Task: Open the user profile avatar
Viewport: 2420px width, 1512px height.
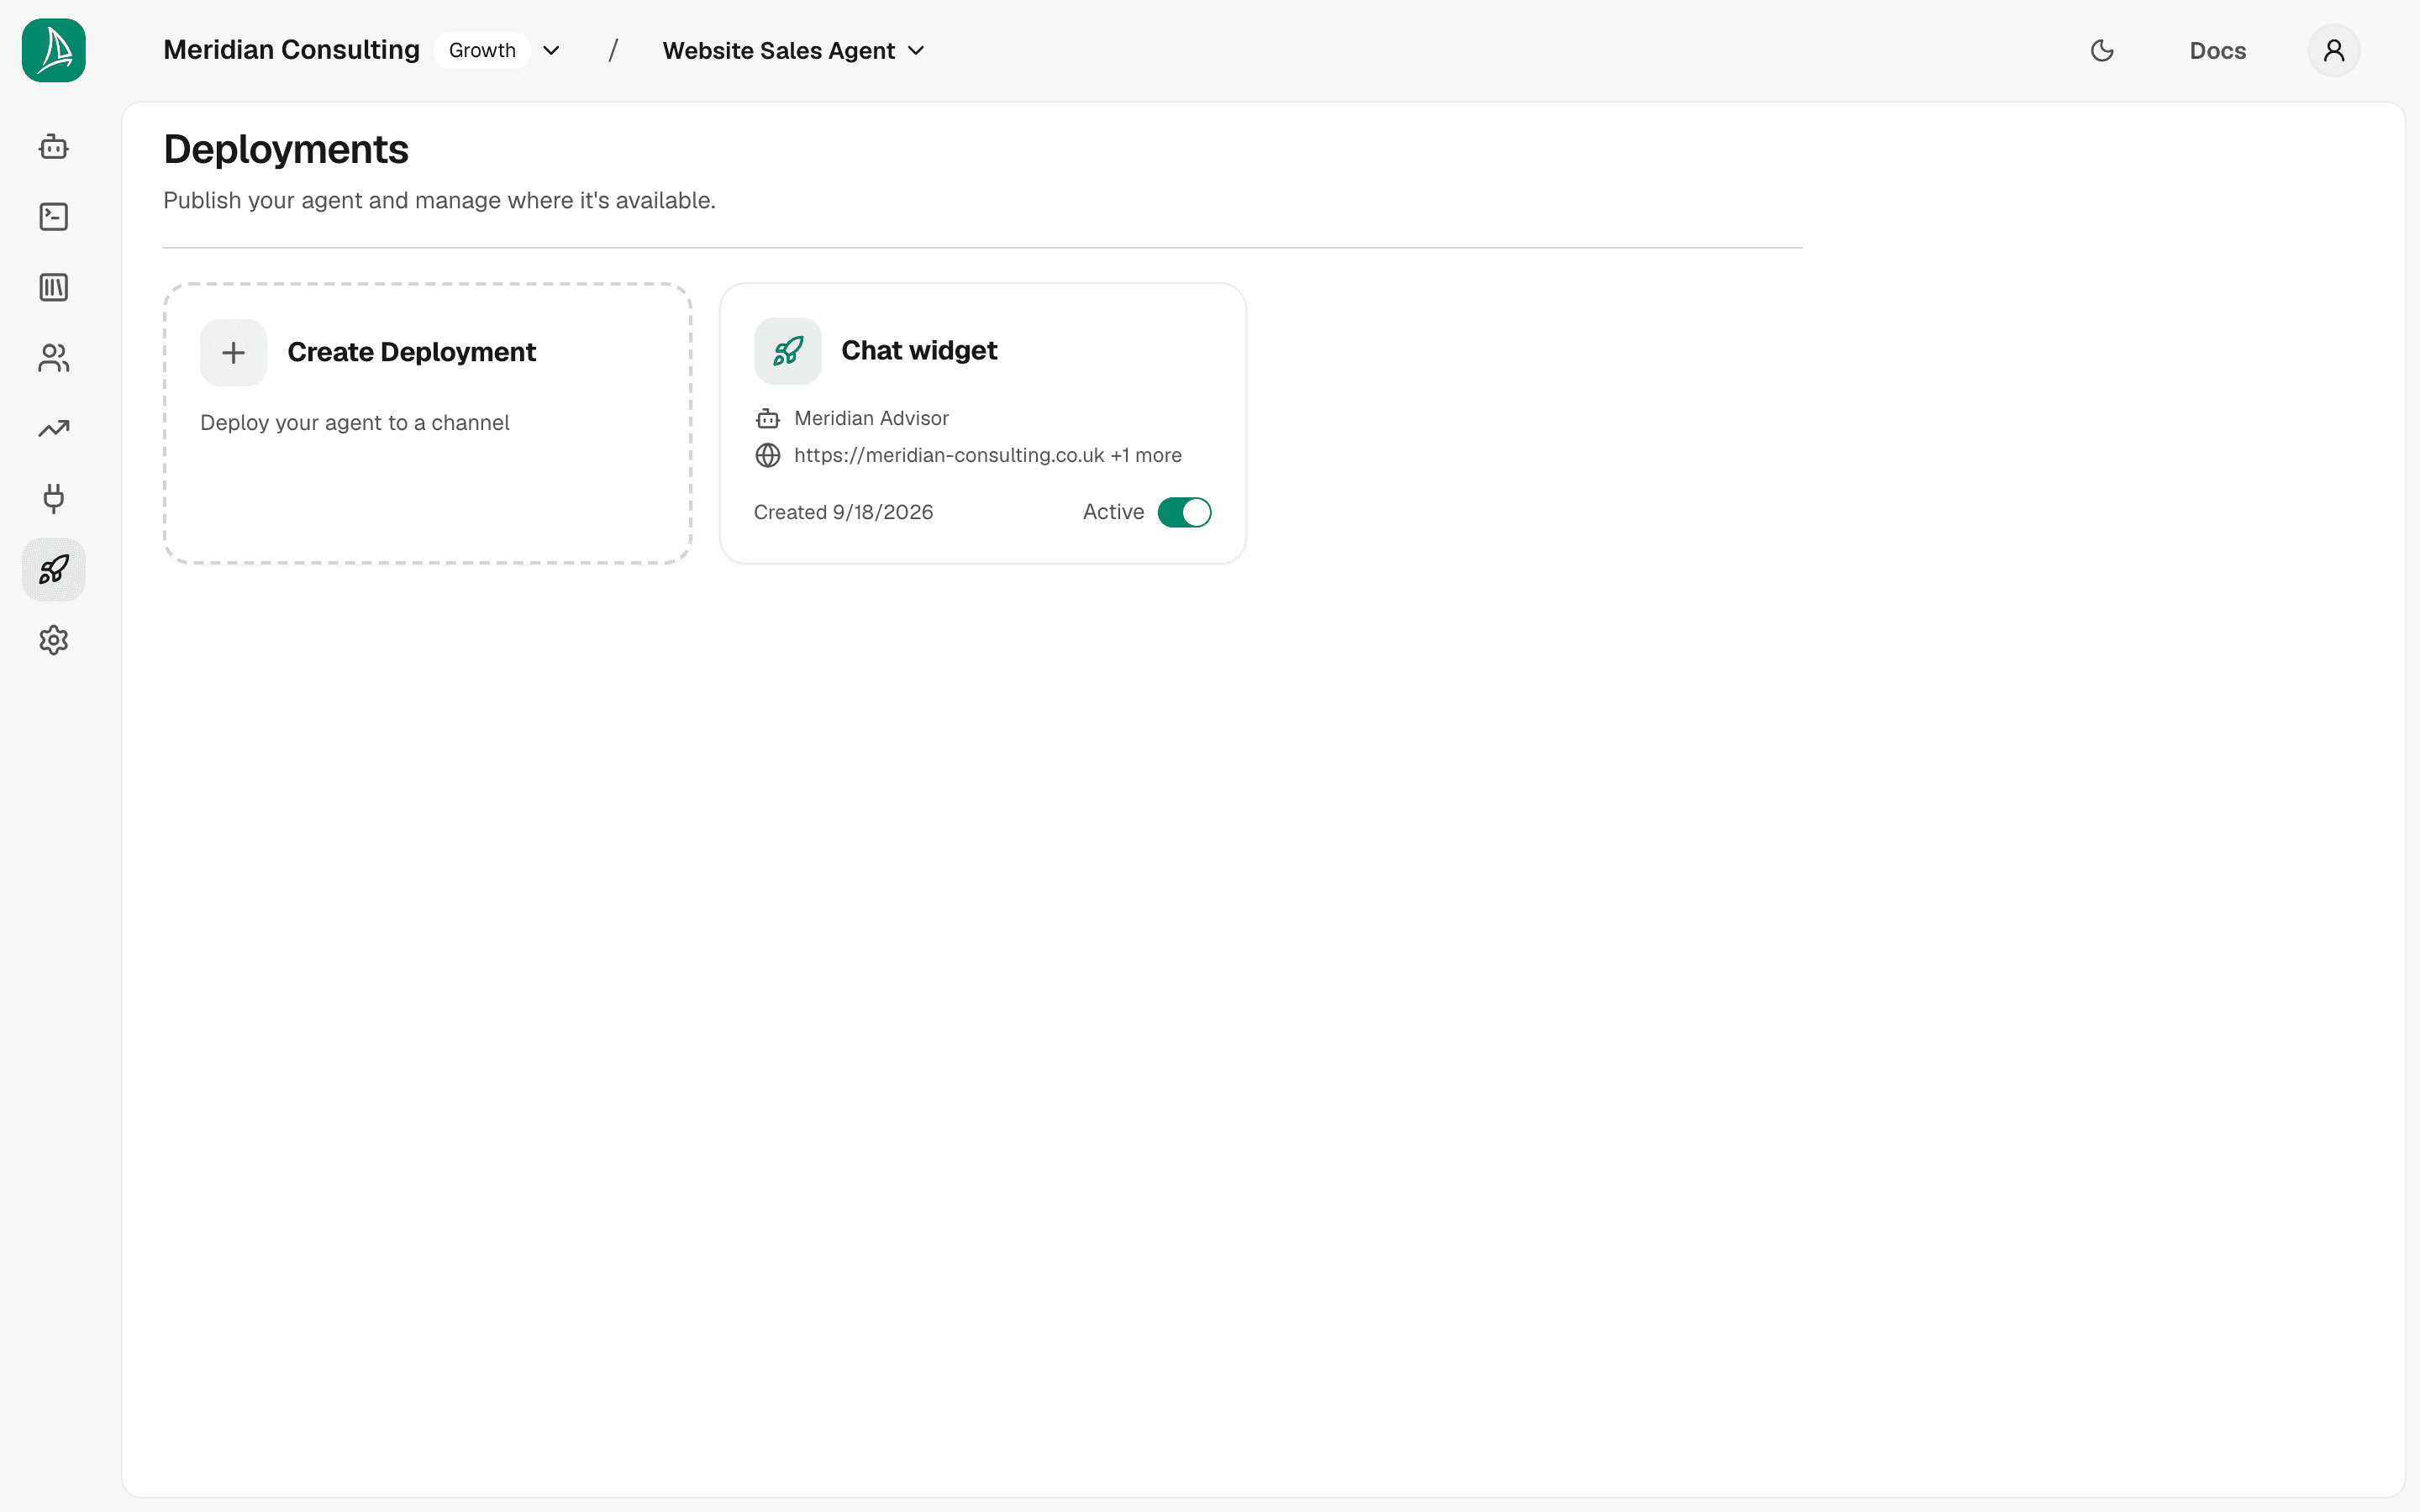Action: pyautogui.click(x=2334, y=50)
